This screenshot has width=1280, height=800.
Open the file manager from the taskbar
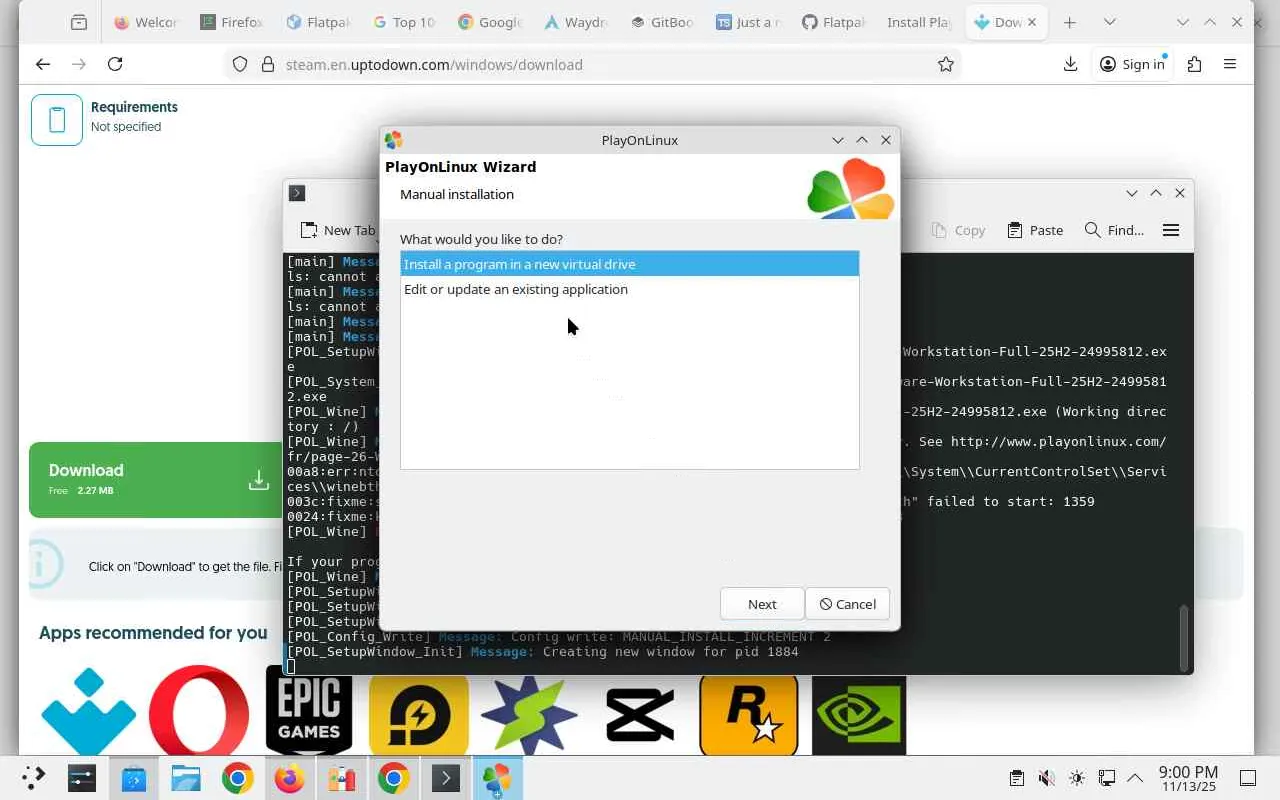pos(186,778)
